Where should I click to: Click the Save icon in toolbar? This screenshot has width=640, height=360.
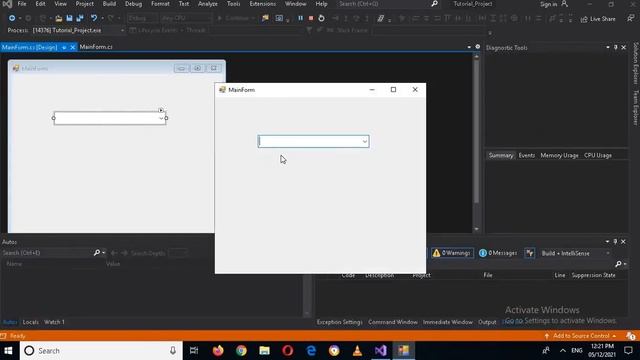coord(69,18)
